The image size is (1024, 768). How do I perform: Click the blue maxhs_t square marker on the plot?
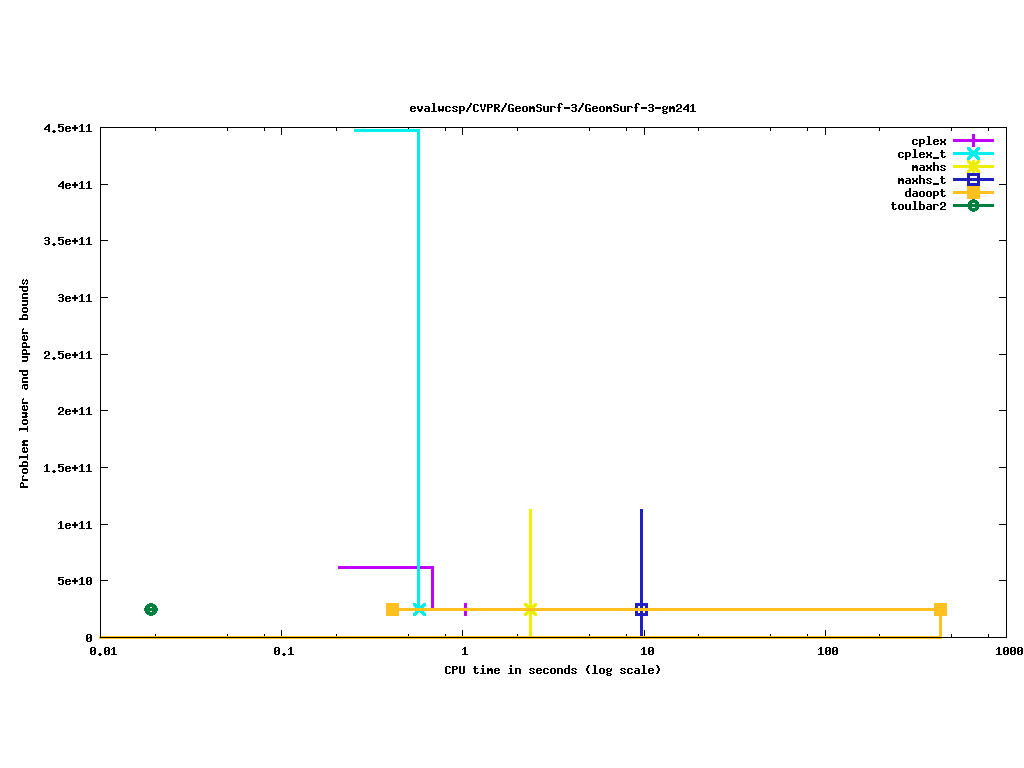tap(641, 609)
